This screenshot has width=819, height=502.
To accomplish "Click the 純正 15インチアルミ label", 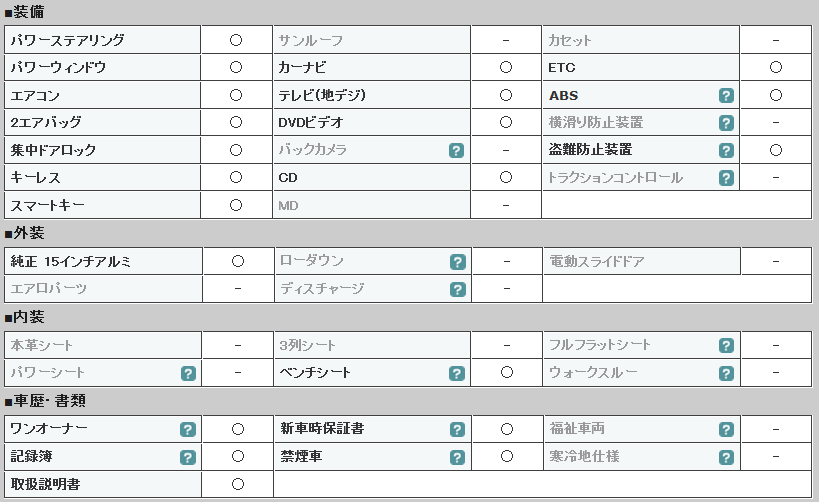I will (71, 261).
